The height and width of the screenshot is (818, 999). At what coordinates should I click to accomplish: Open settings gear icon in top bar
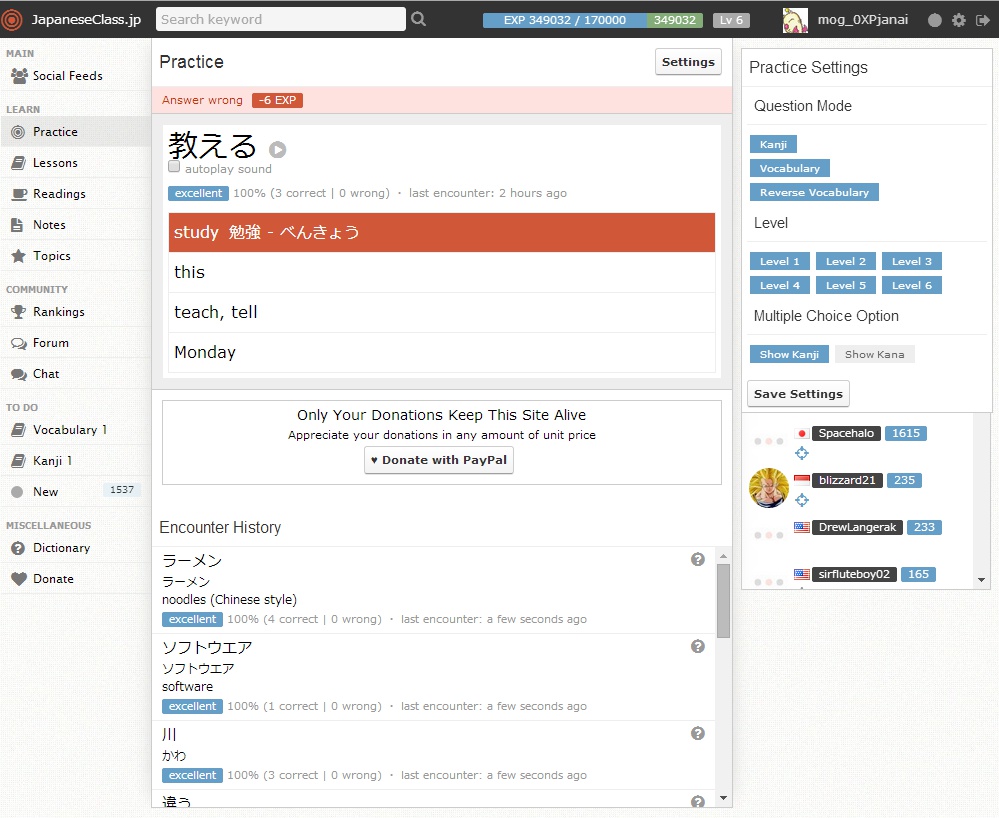click(x=959, y=20)
